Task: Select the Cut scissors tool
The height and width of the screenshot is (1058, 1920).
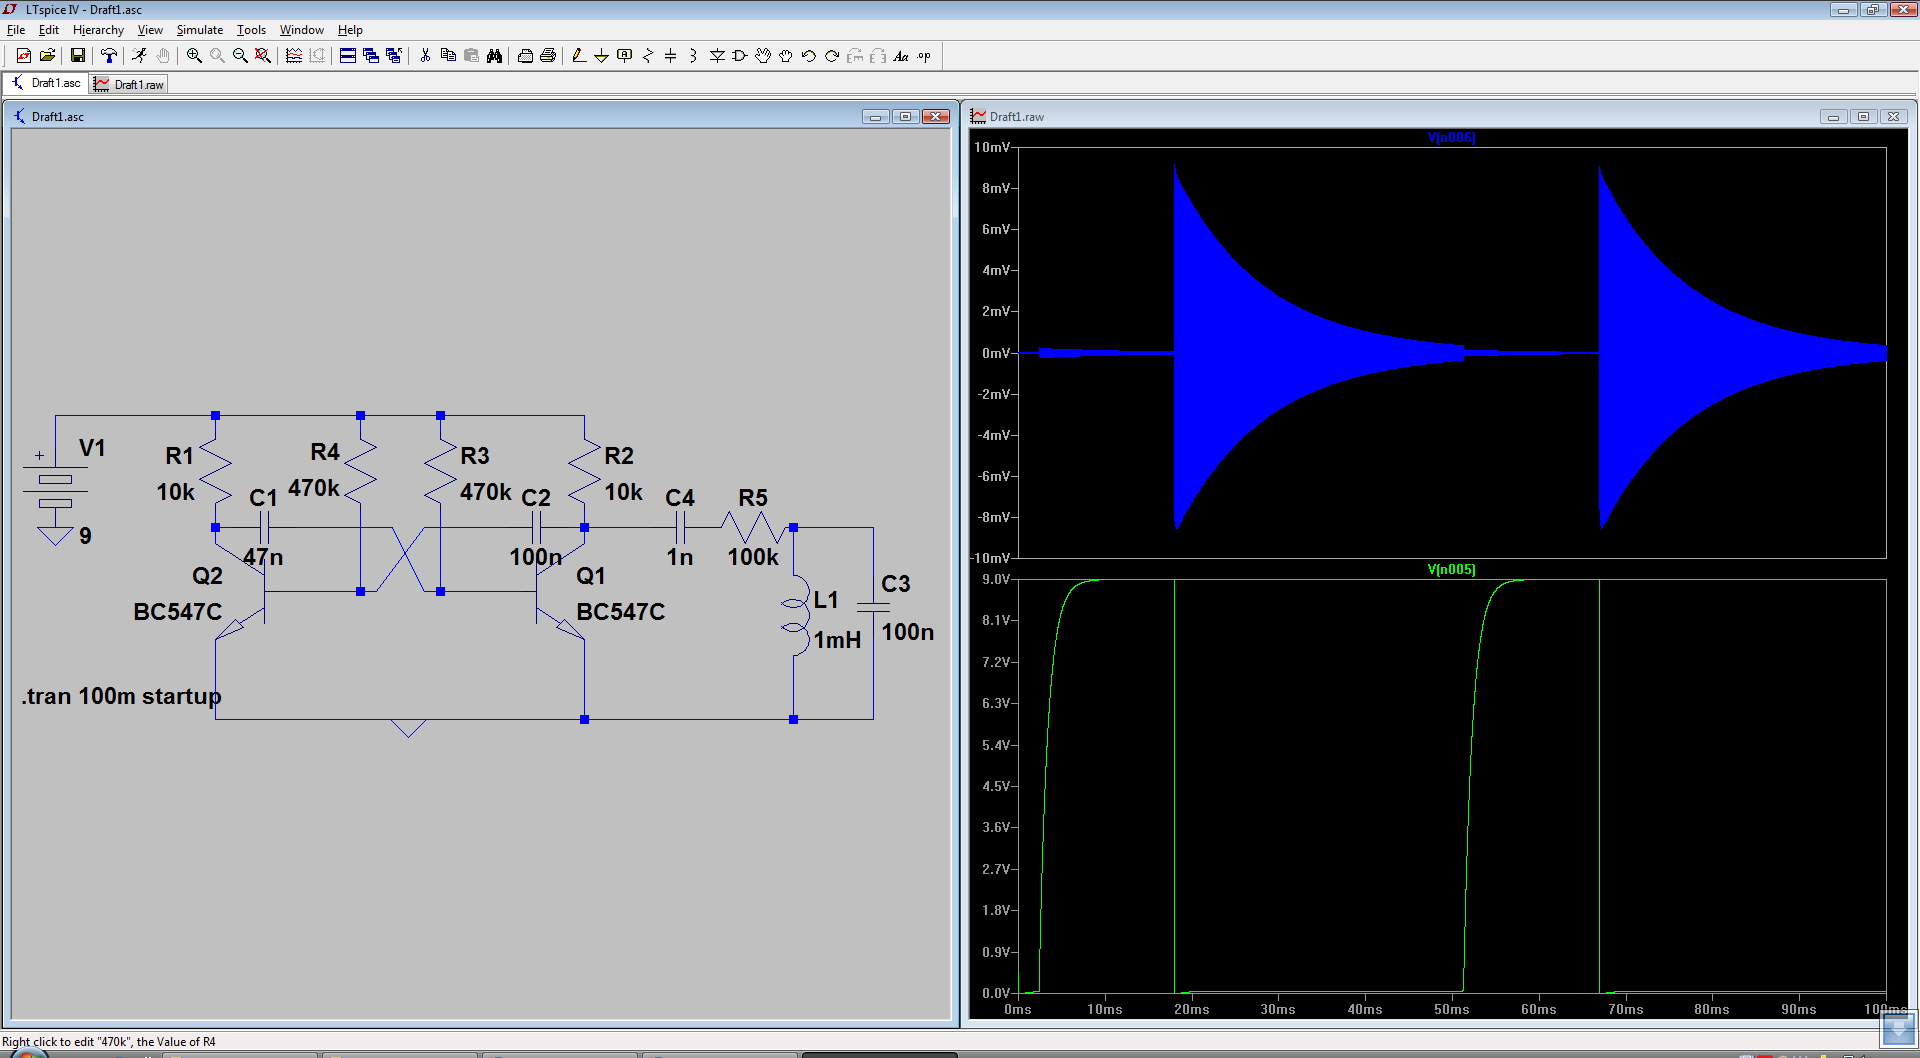Action: (x=425, y=56)
